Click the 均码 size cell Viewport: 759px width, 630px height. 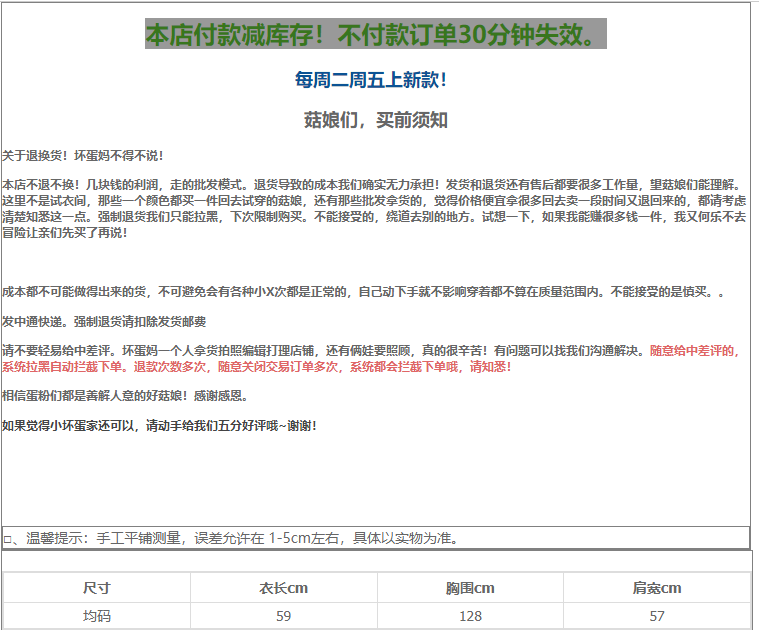point(97,616)
